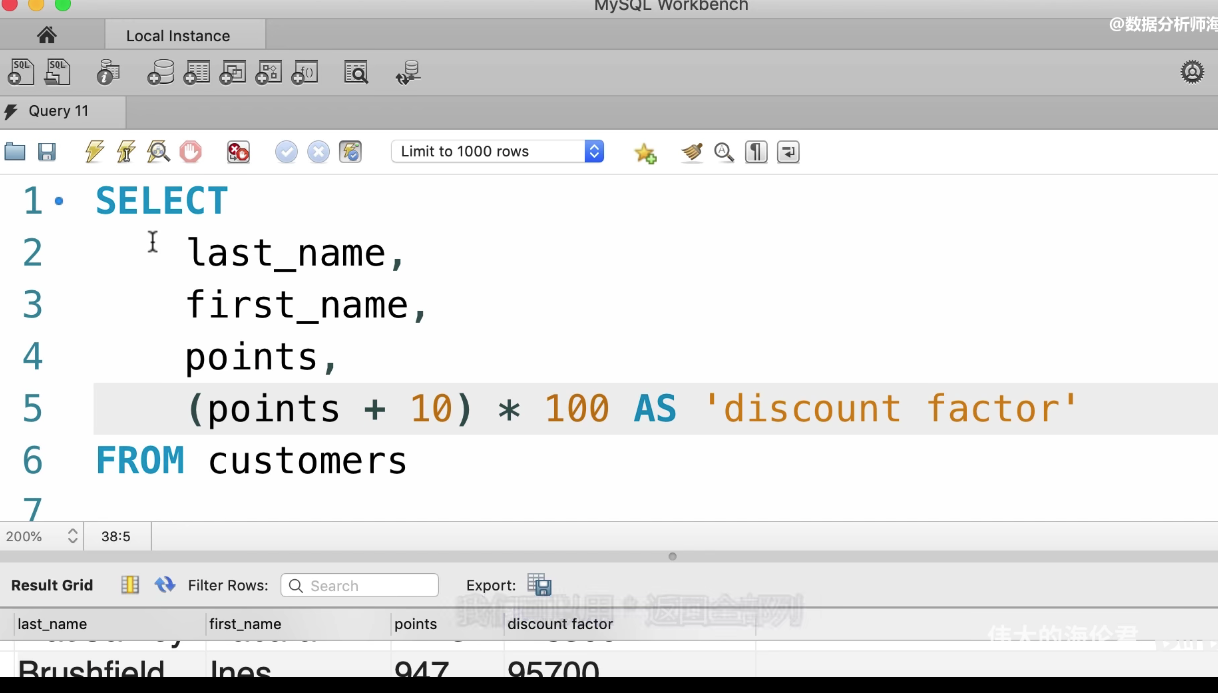Beautify the SQL with the broom icon
The image size is (1218, 693).
(692, 152)
